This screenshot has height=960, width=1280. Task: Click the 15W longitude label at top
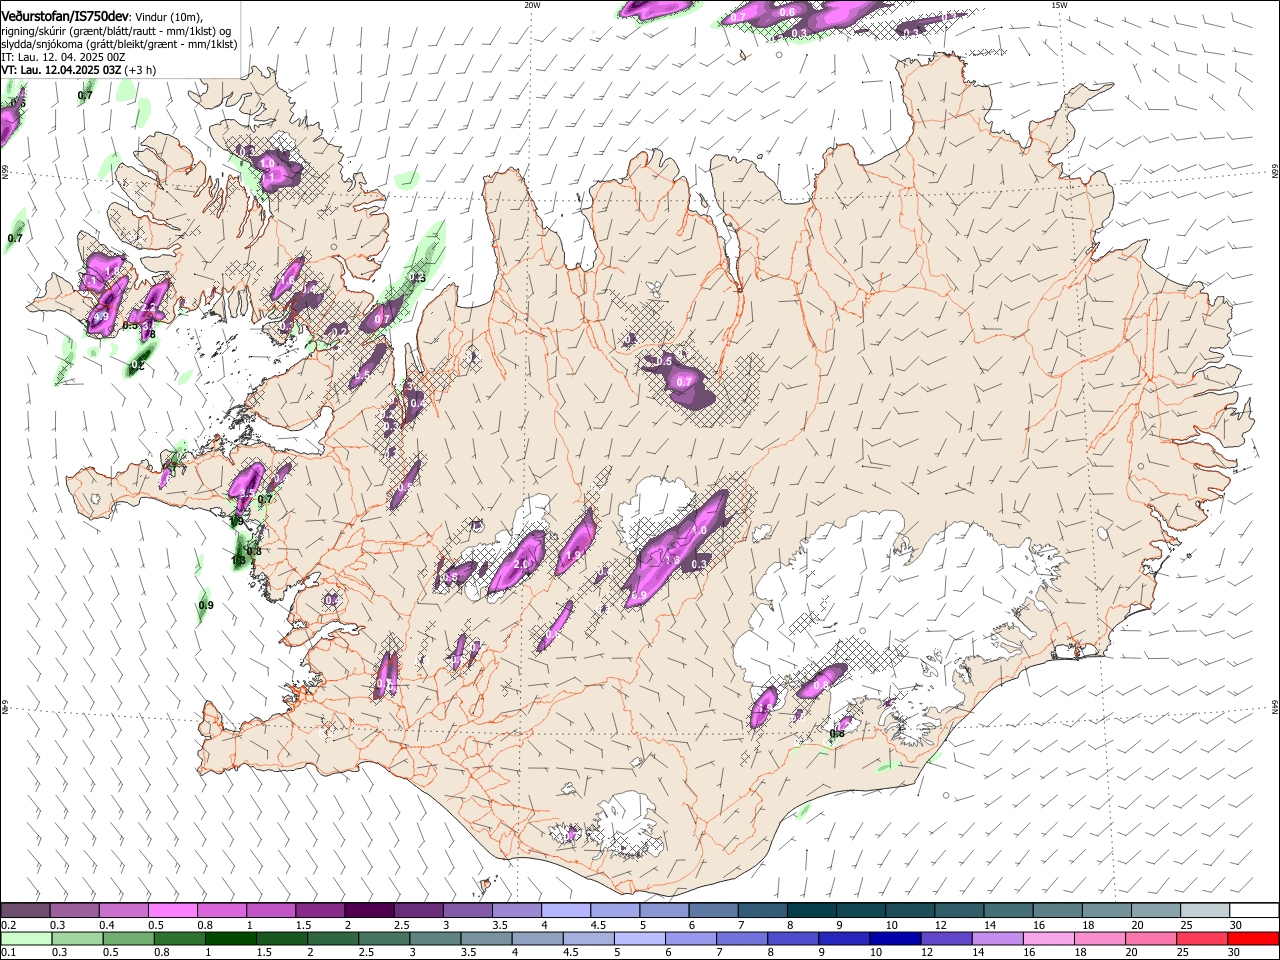click(x=1059, y=5)
